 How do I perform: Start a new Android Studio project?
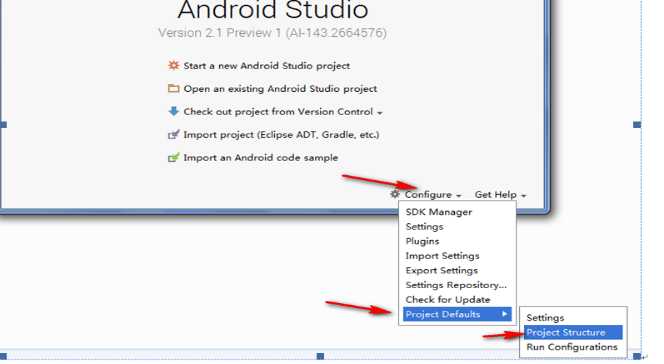266,66
